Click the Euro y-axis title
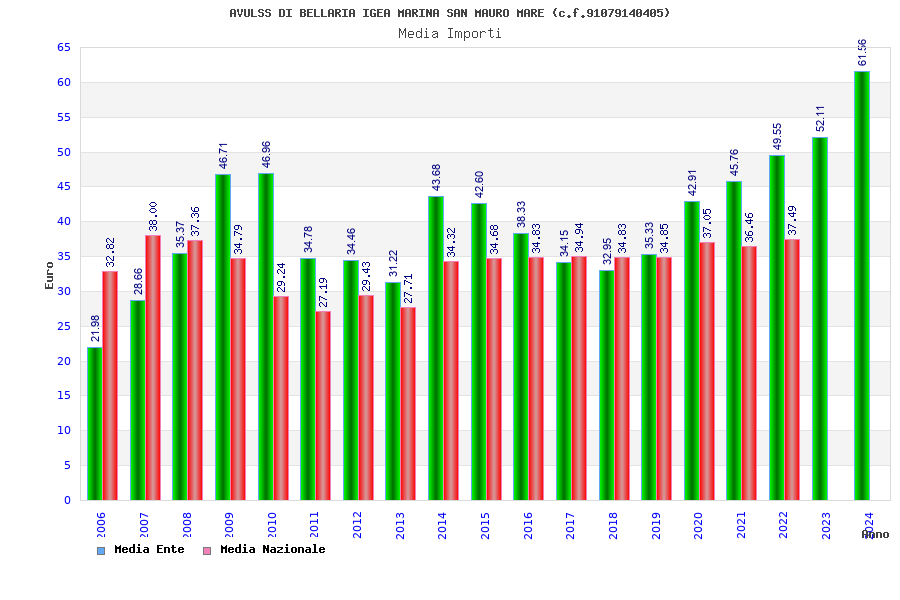The height and width of the screenshot is (600, 900). coord(49,275)
